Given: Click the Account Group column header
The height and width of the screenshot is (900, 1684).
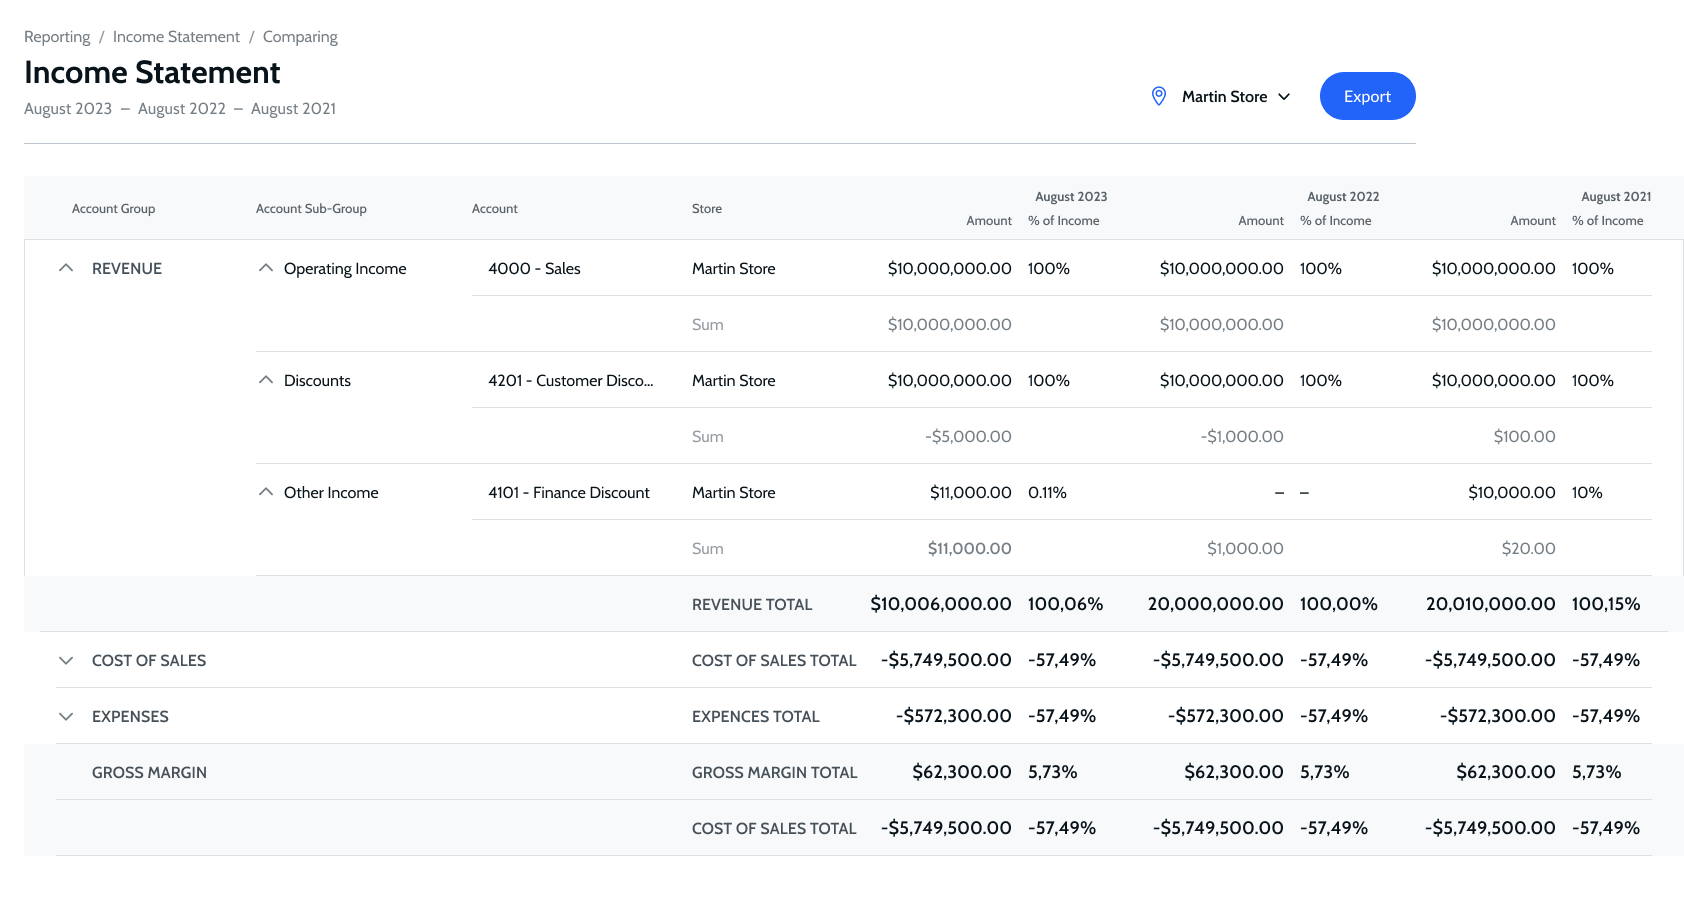Looking at the screenshot, I should click(x=113, y=209).
